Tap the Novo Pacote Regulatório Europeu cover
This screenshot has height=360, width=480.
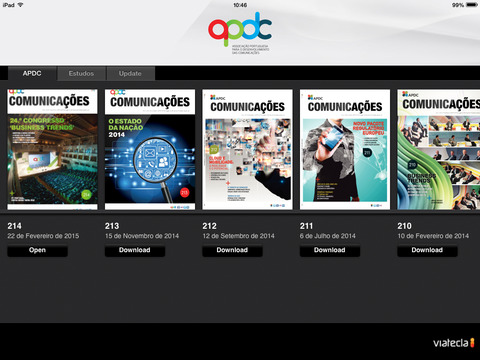(x=345, y=149)
